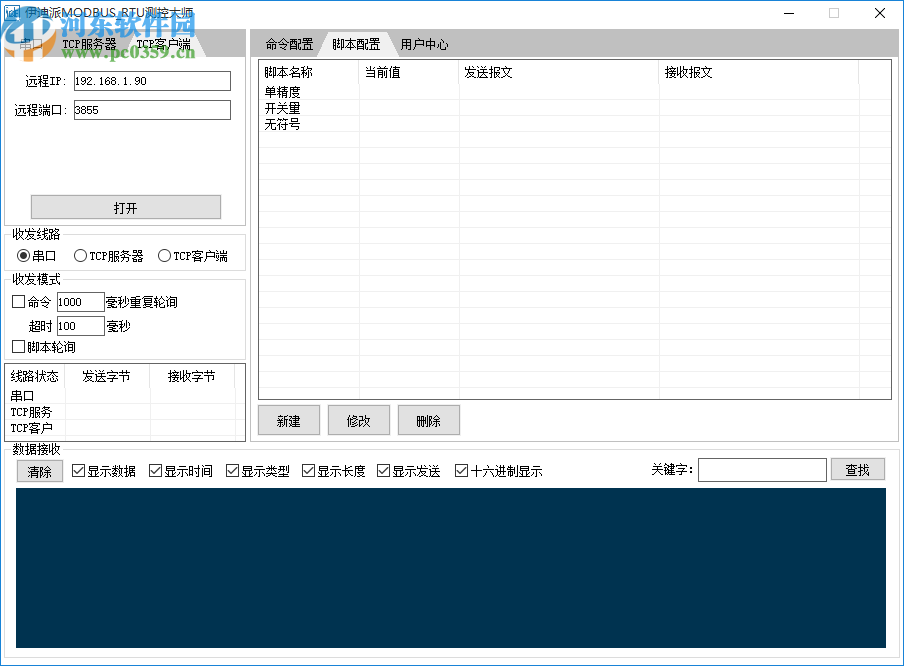Select the 串口 radio under 收发线路
904x666 pixels.
23,255
